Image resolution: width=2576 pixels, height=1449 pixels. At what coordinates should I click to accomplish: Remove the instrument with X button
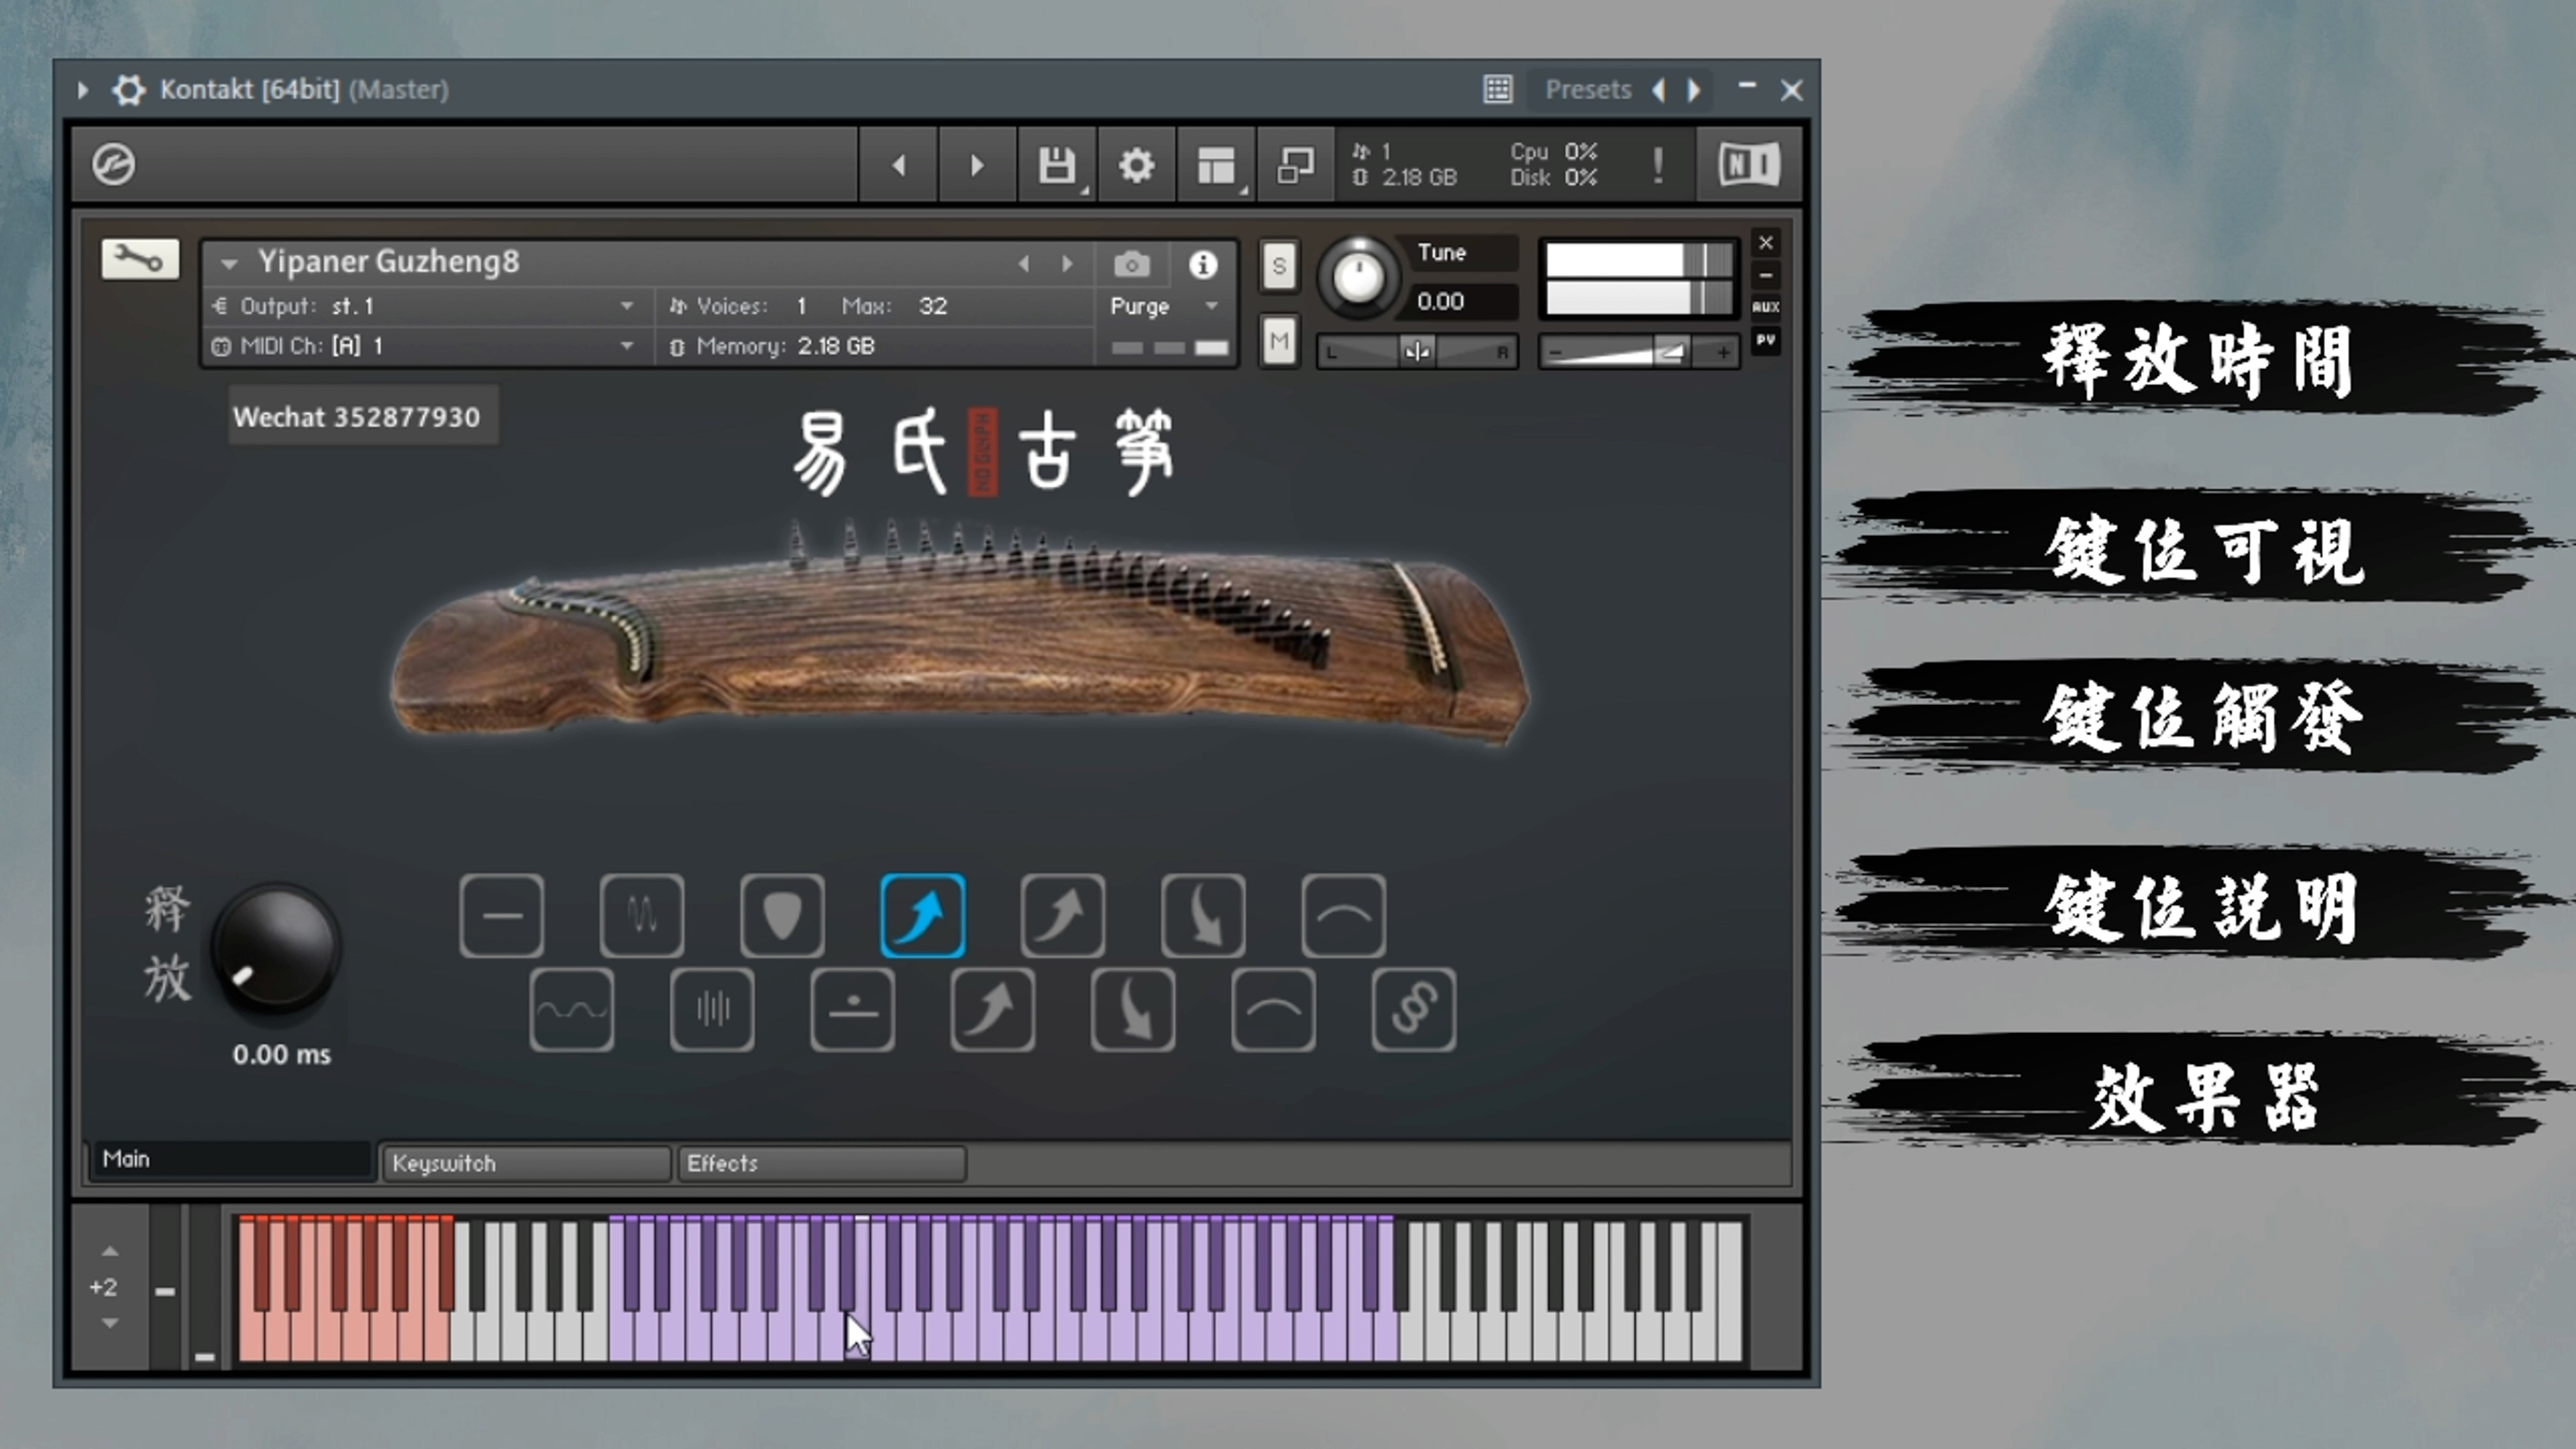click(x=1765, y=243)
